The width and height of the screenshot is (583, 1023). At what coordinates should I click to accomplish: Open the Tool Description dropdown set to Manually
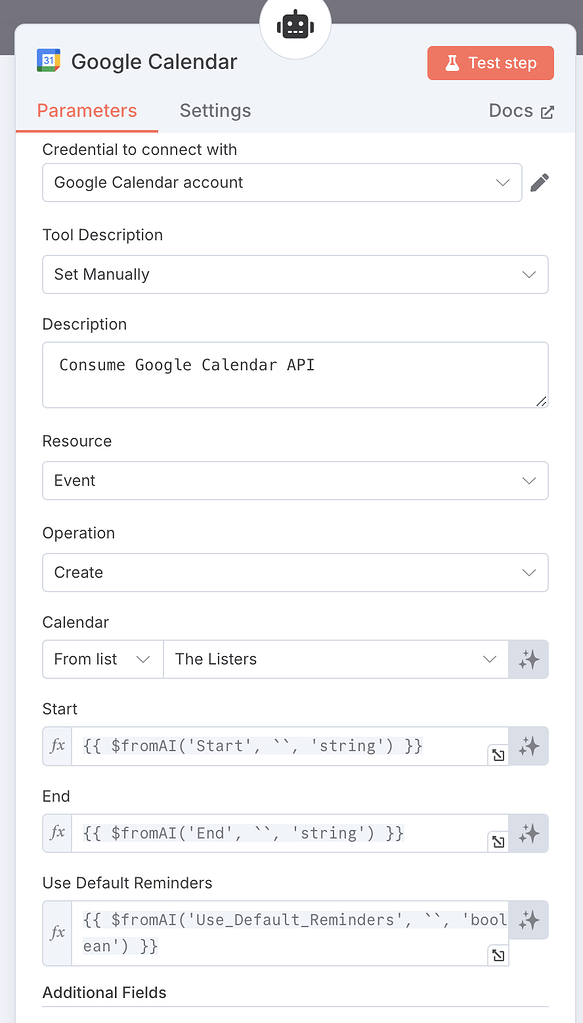click(x=295, y=274)
